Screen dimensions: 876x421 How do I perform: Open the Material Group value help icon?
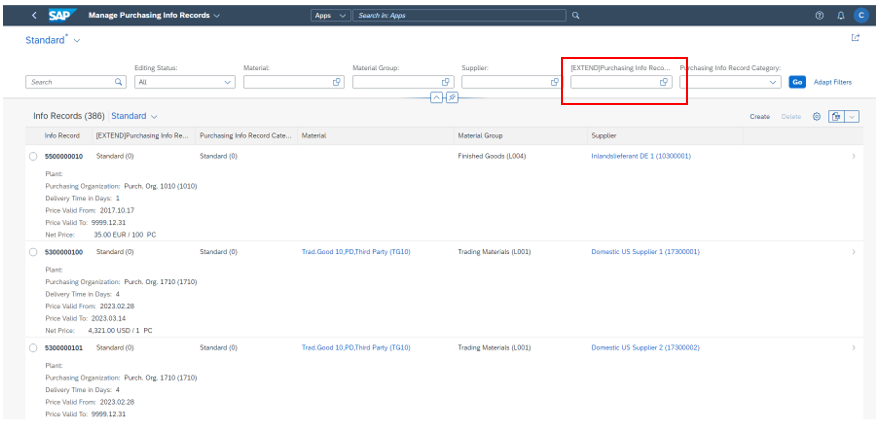click(446, 82)
